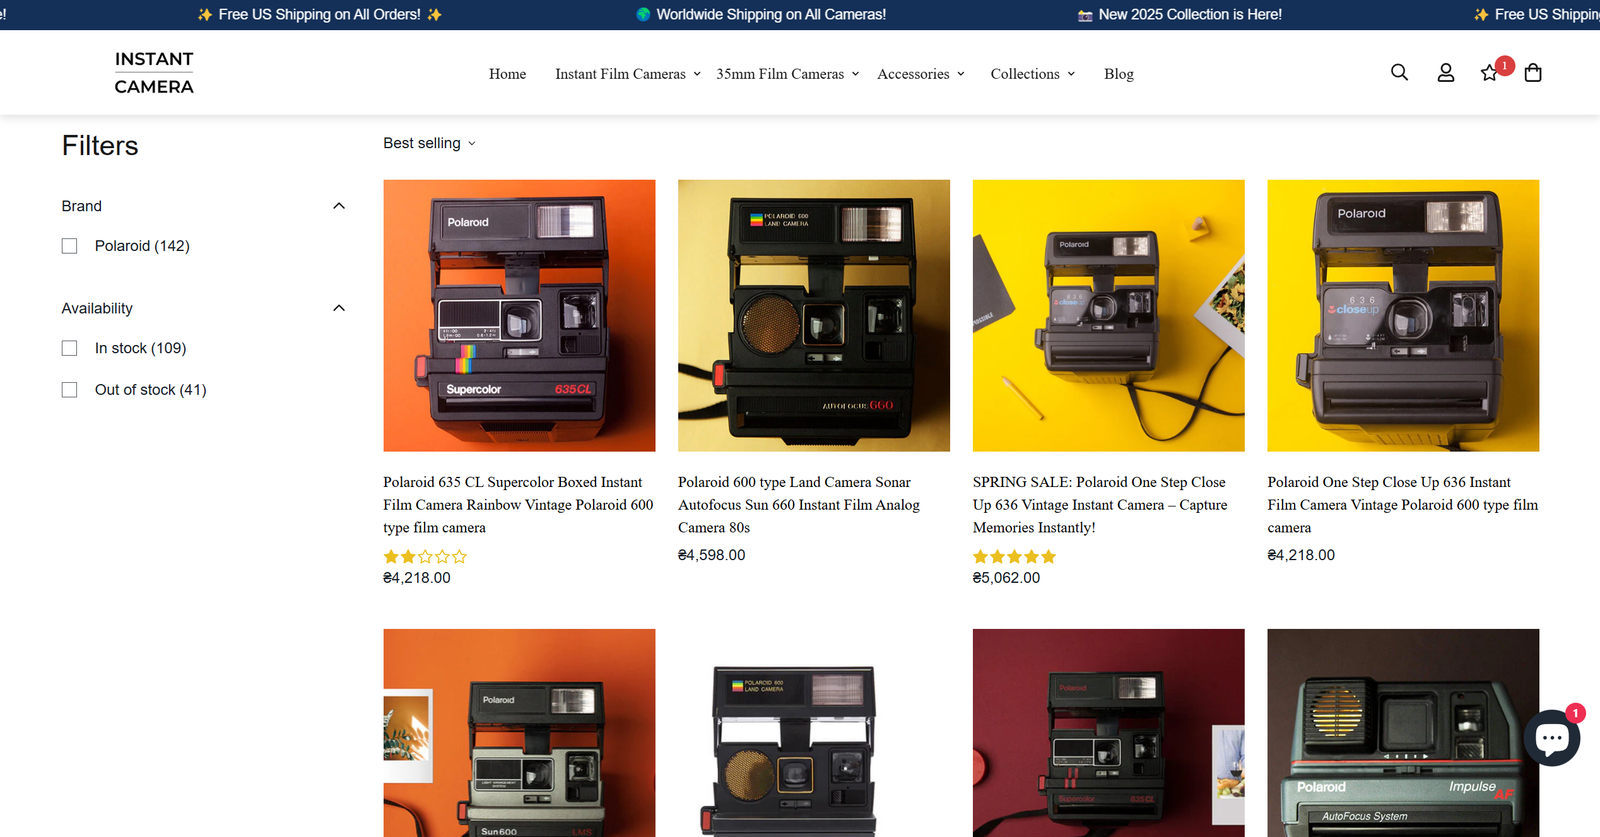Open the Collections navigation menu
The image size is (1600, 837).
pyautogui.click(x=1032, y=74)
